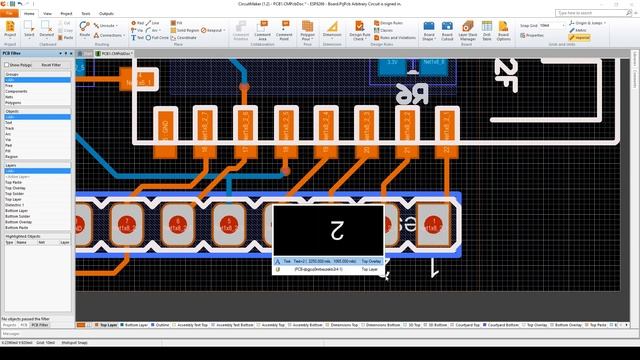Expand the Unroute dropdown
This screenshot has width=640, height=360.
point(117,26)
